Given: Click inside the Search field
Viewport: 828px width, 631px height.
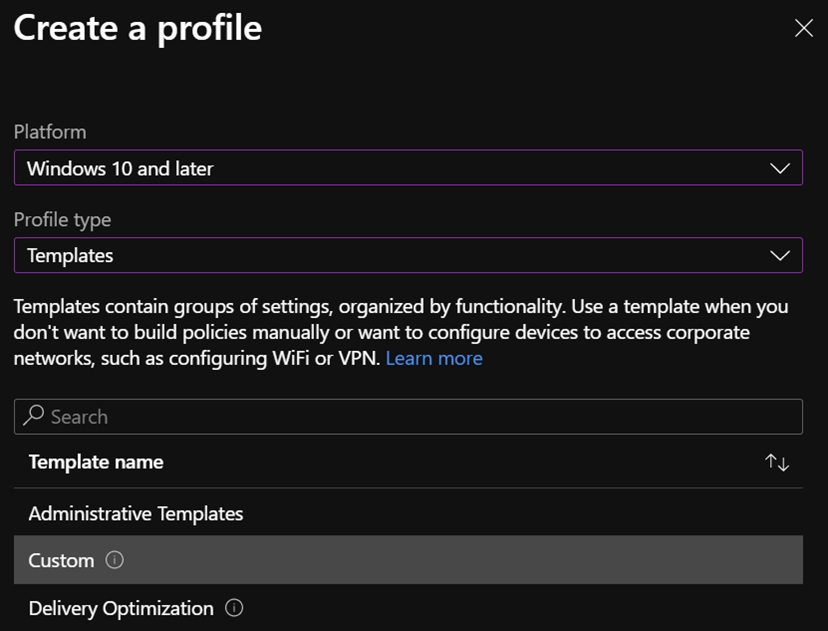Looking at the screenshot, I should click(x=300, y=416).
